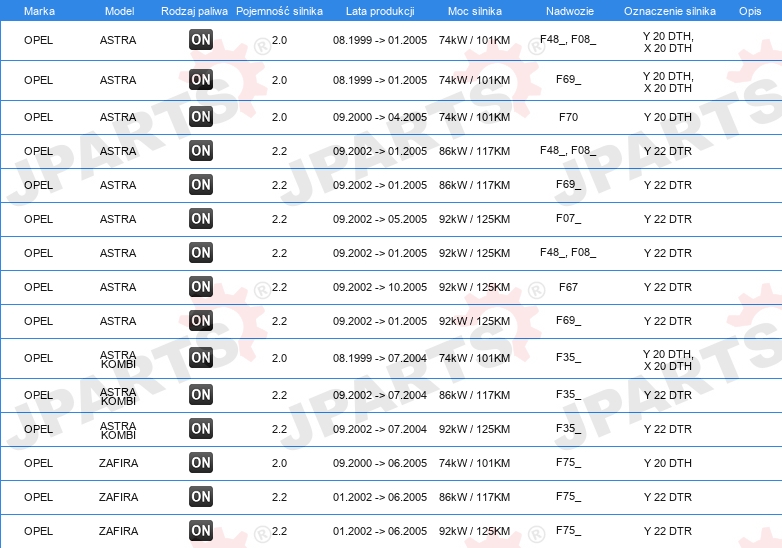The height and width of the screenshot is (548, 782).
Task: Click ON fuel icon in ASTRA F07_ row
Action: pyautogui.click(x=201, y=218)
